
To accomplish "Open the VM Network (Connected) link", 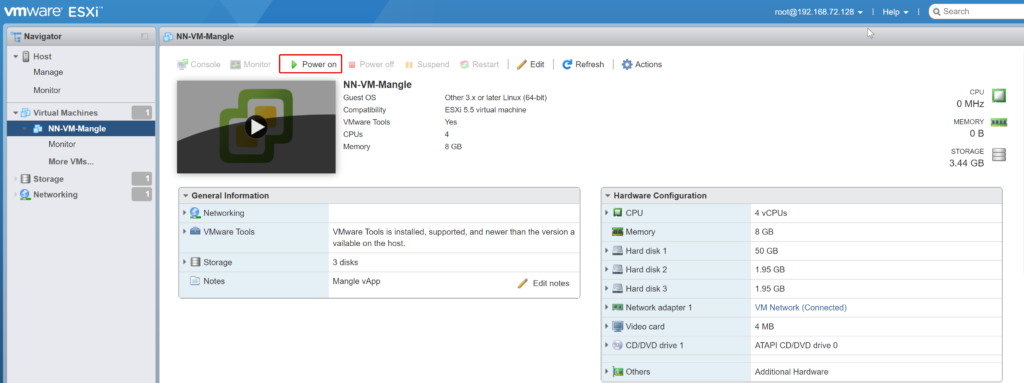I will (801, 307).
